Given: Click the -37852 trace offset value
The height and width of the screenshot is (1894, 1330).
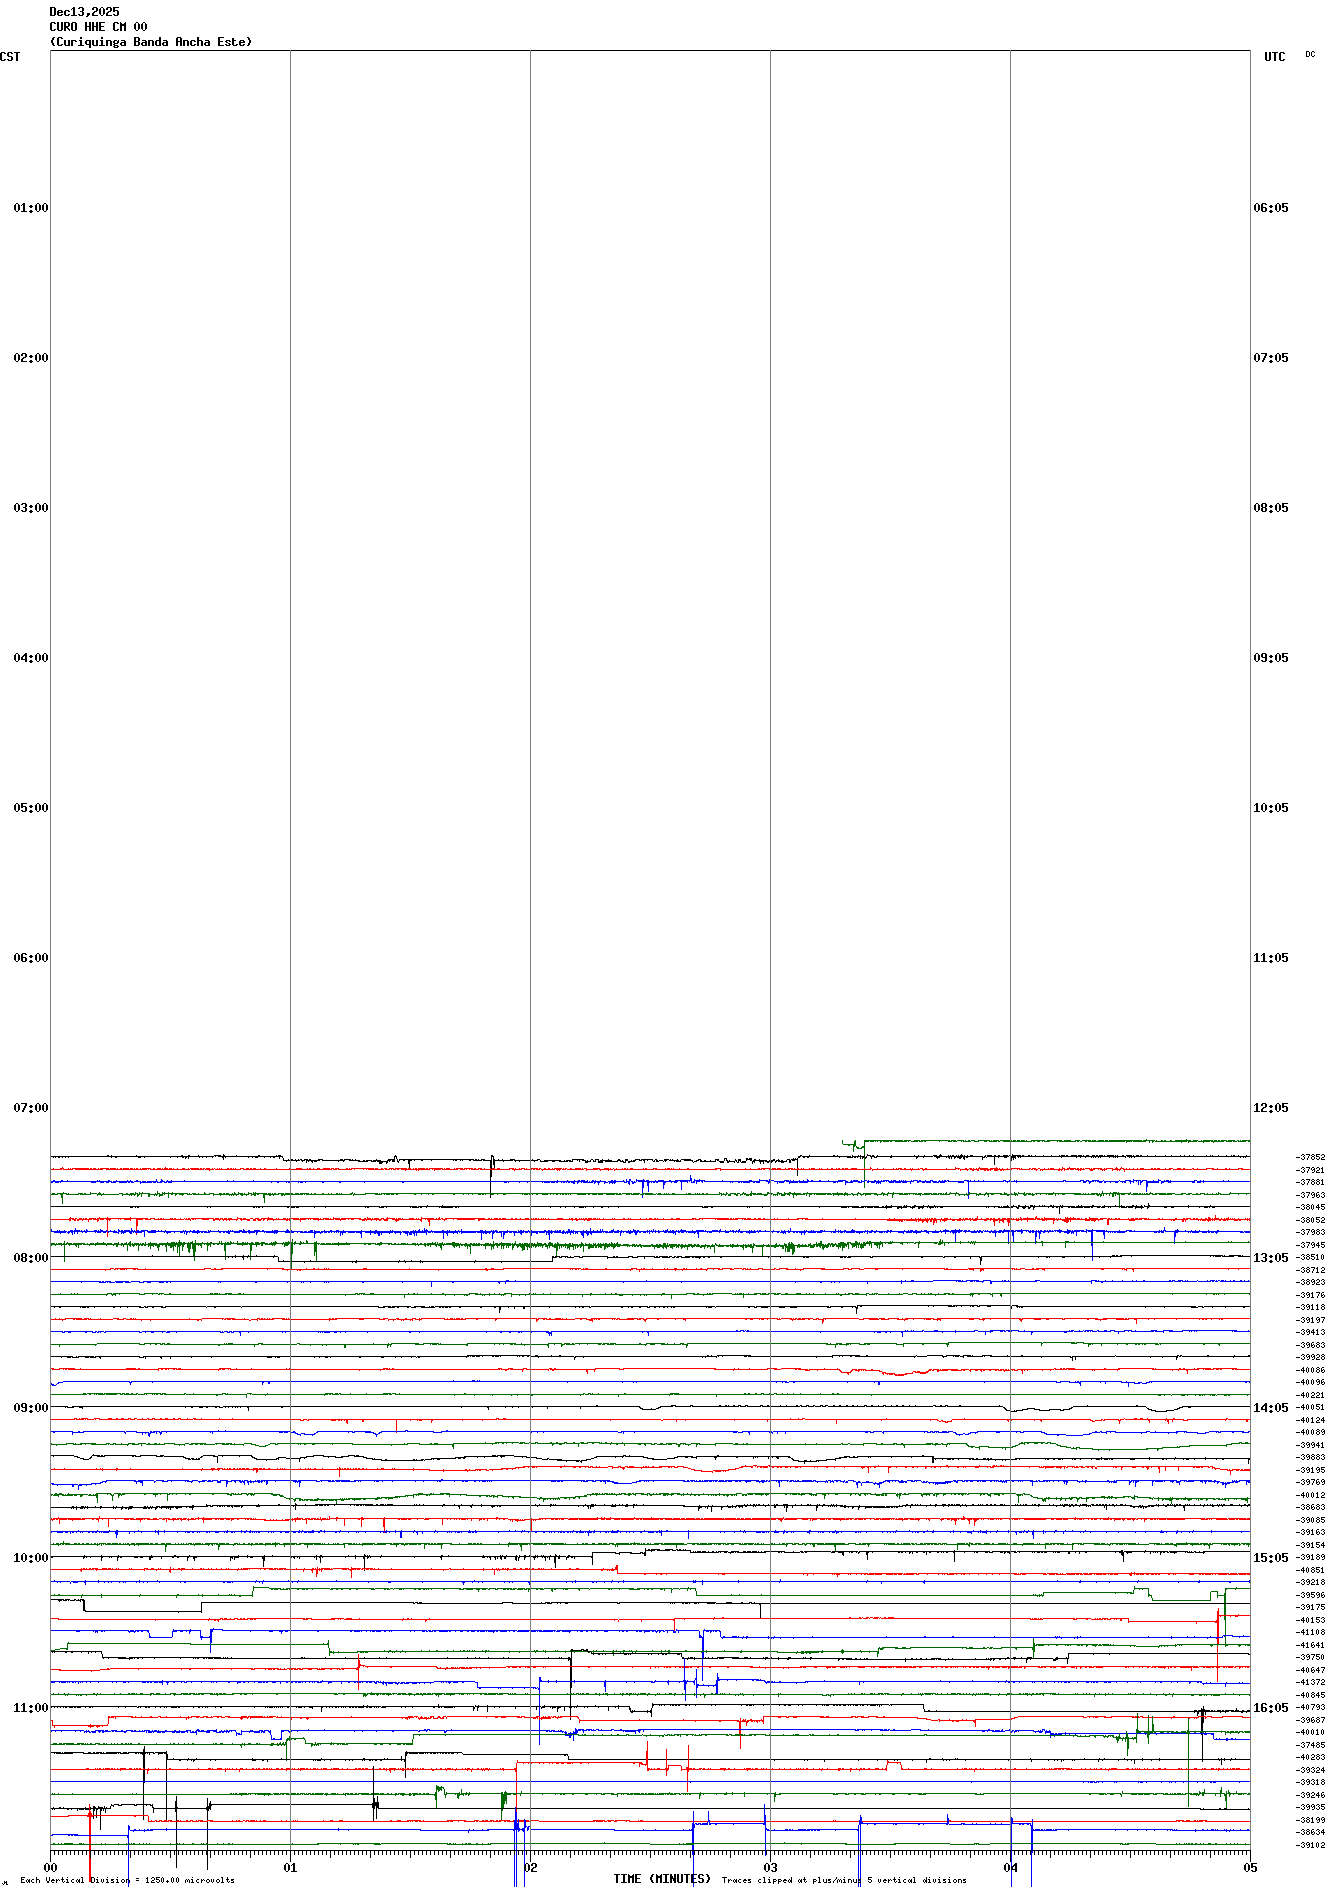Looking at the screenshot, I should tap(1310, 1157).
